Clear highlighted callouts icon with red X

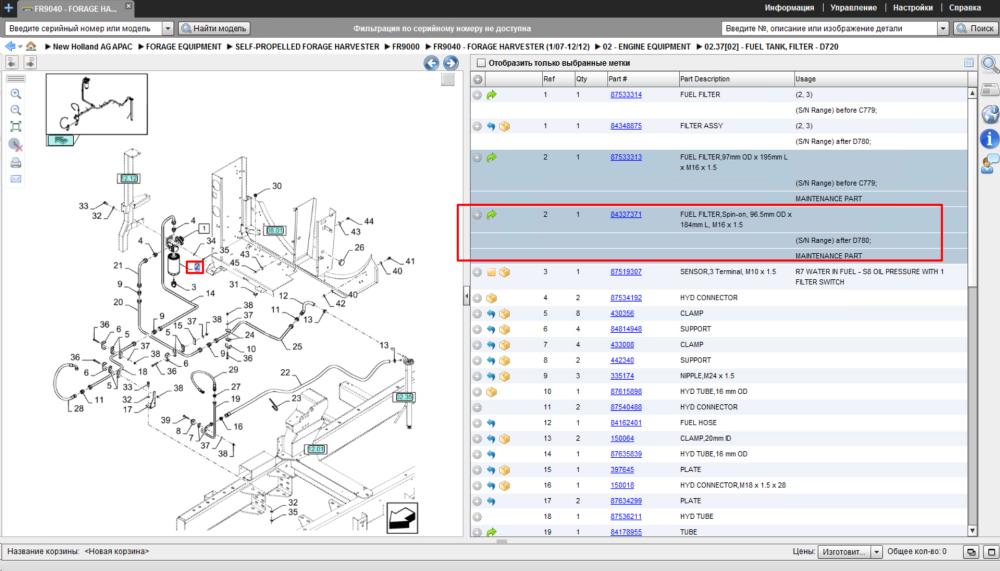[16, 145]
